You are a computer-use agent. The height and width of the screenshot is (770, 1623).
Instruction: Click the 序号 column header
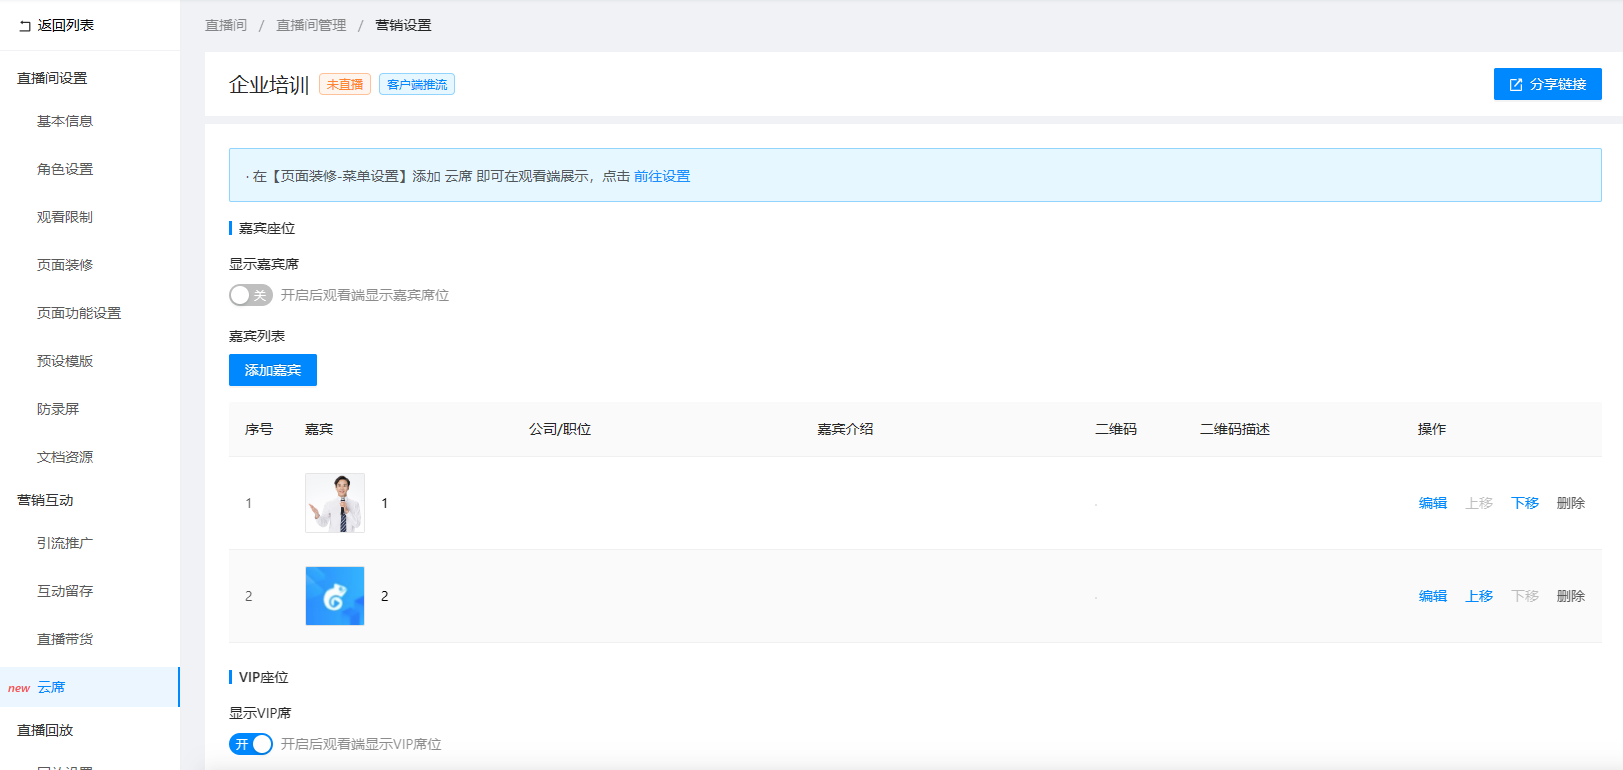(x=259, y=429)
